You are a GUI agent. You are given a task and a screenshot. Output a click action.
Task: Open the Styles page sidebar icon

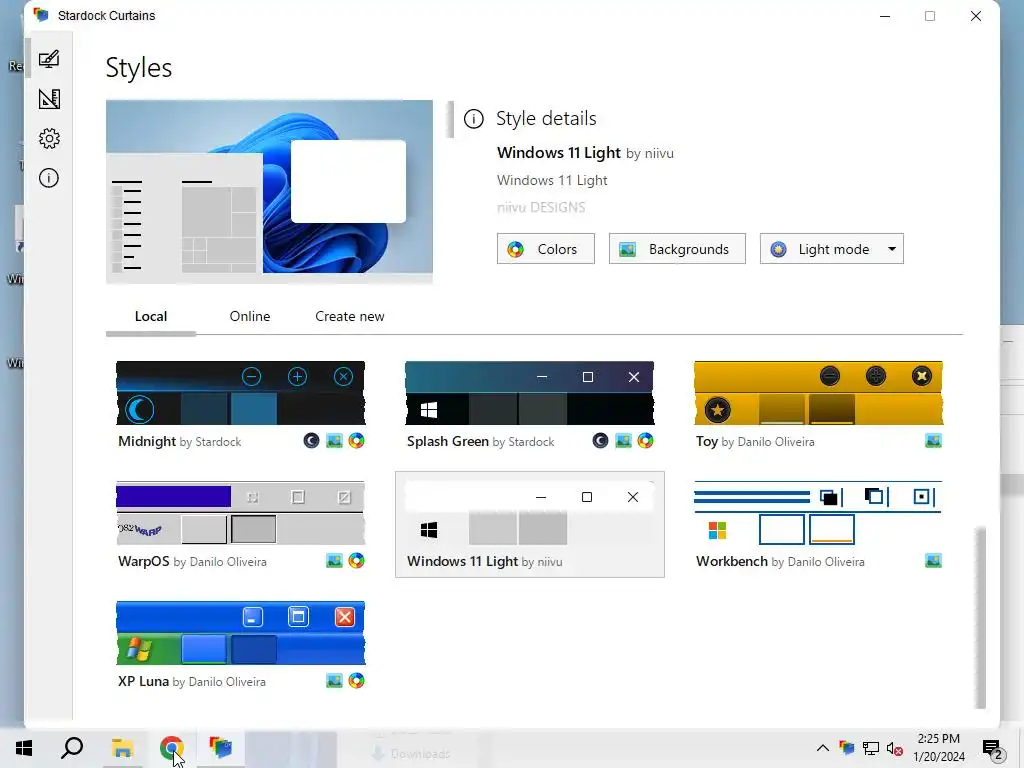[x=49, y=59]
